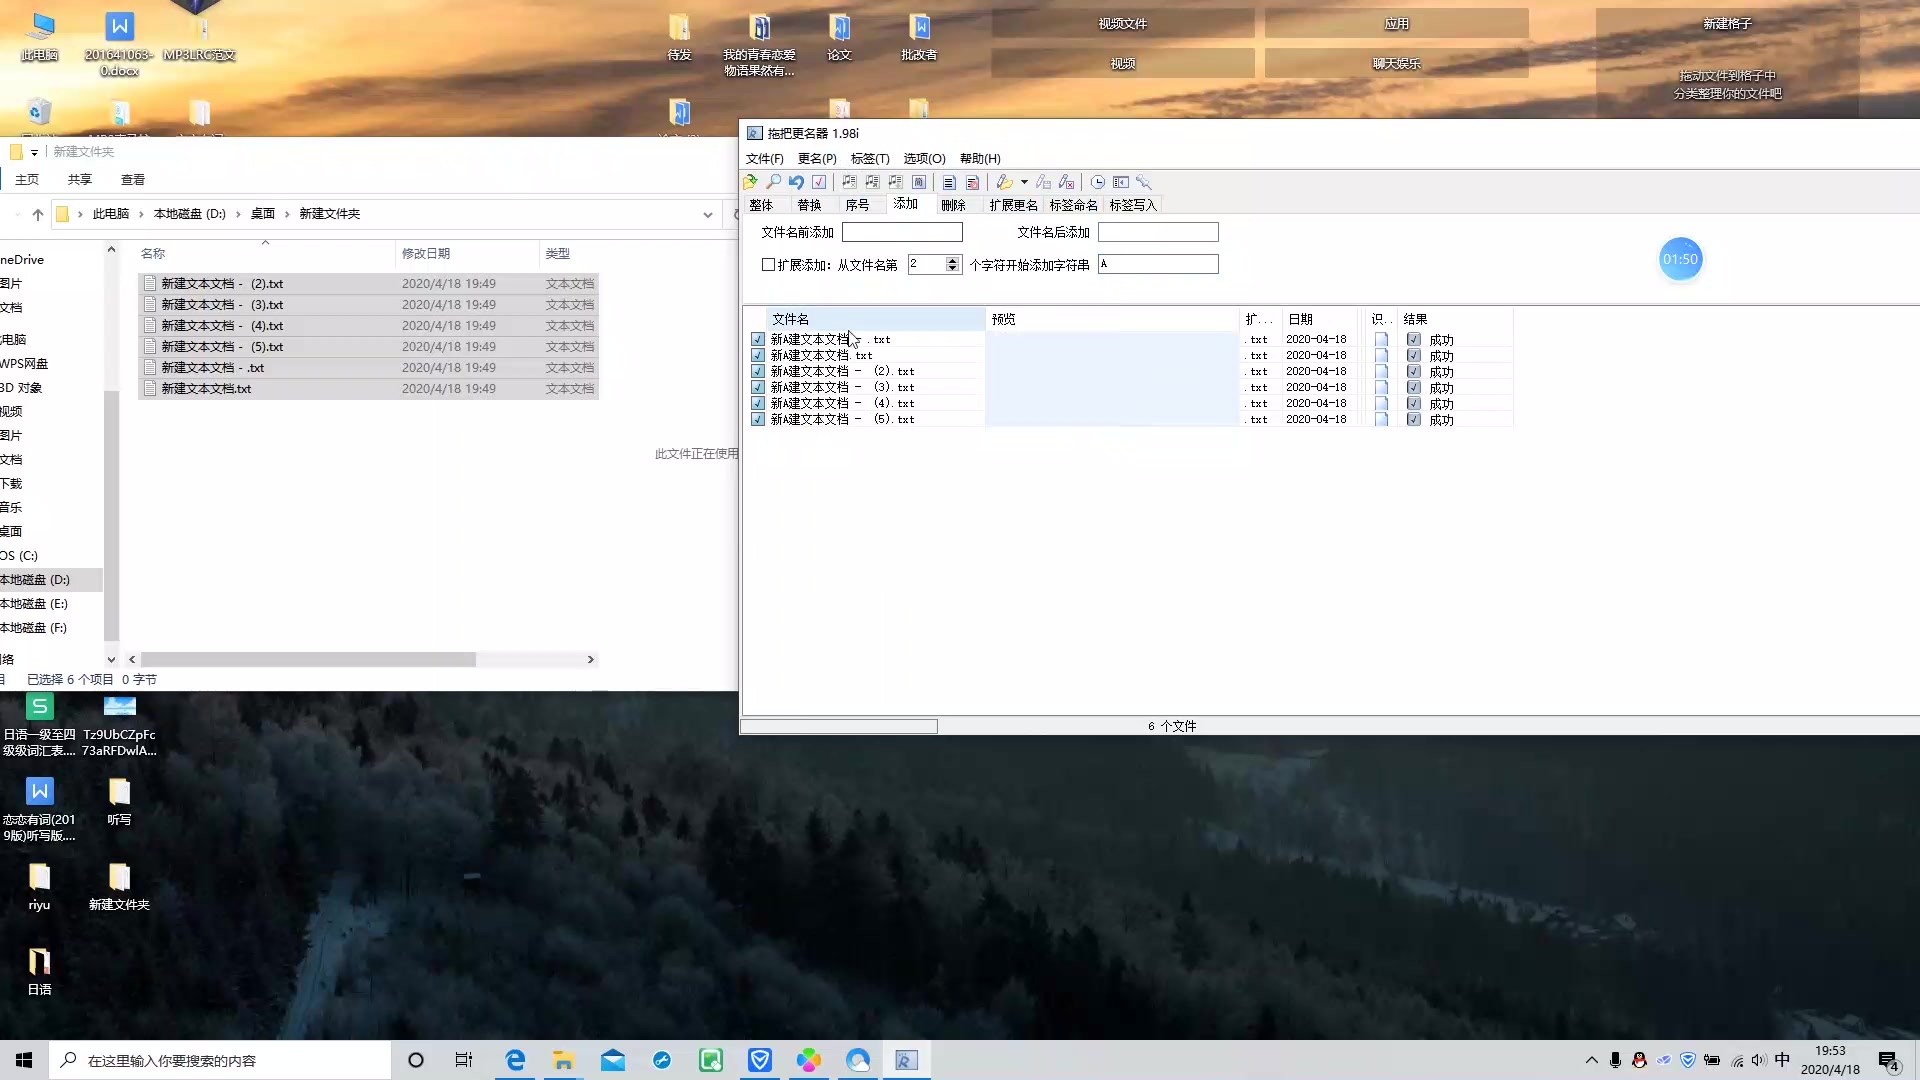The image size is (1920, 1080).
Task: Click the Explorer horizontal scrollbar
Action: click(308, 660)
